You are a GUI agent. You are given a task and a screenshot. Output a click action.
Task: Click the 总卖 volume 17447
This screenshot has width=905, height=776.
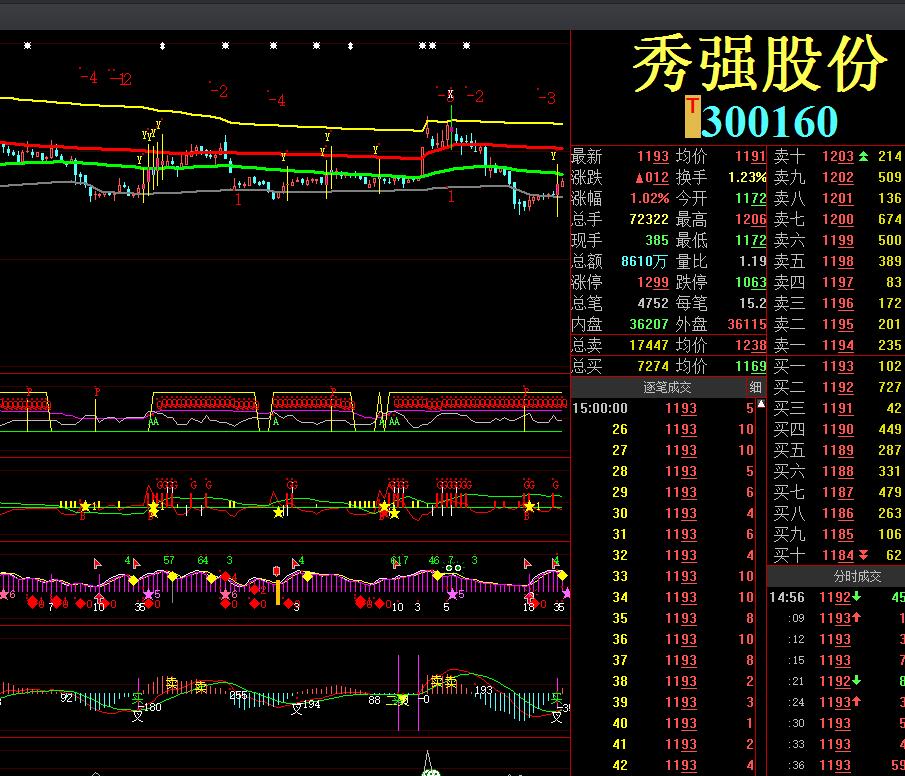pos(649,345)
